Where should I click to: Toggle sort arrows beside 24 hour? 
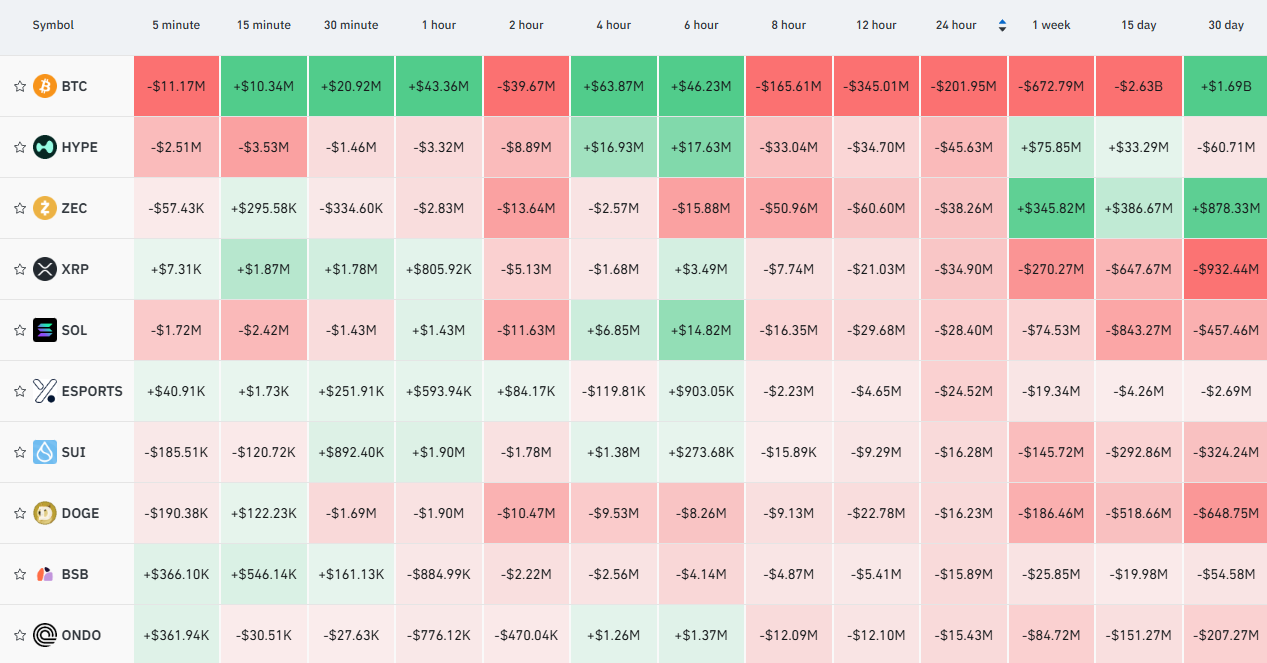point(1002,25)
